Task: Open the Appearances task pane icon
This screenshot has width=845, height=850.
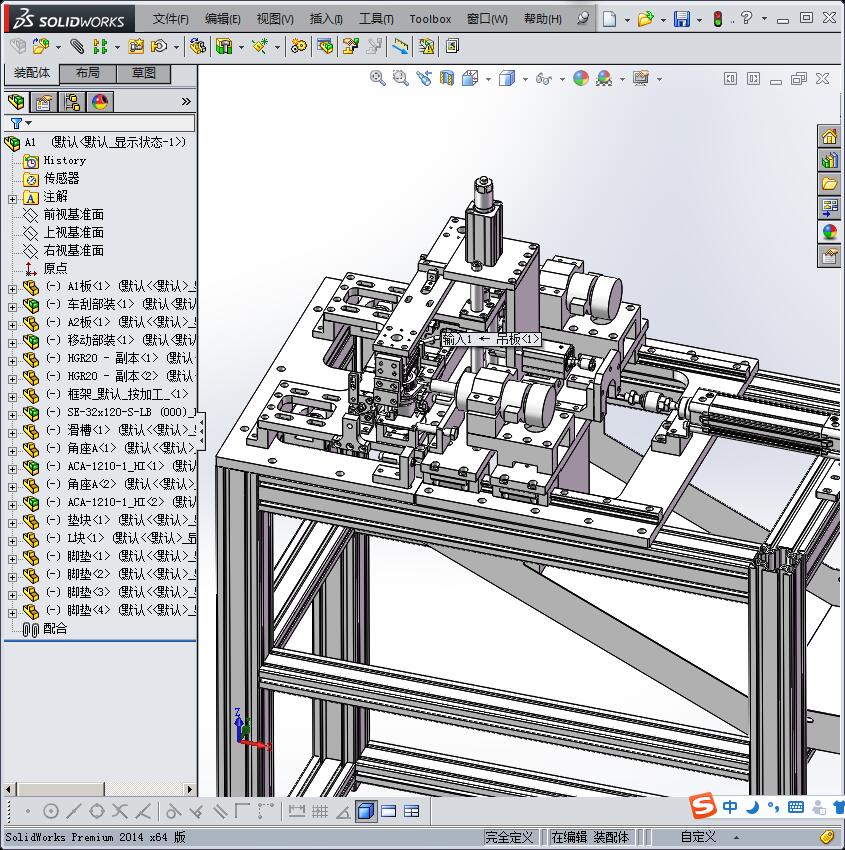Action: pyautogui.click(x=829, y=232)
